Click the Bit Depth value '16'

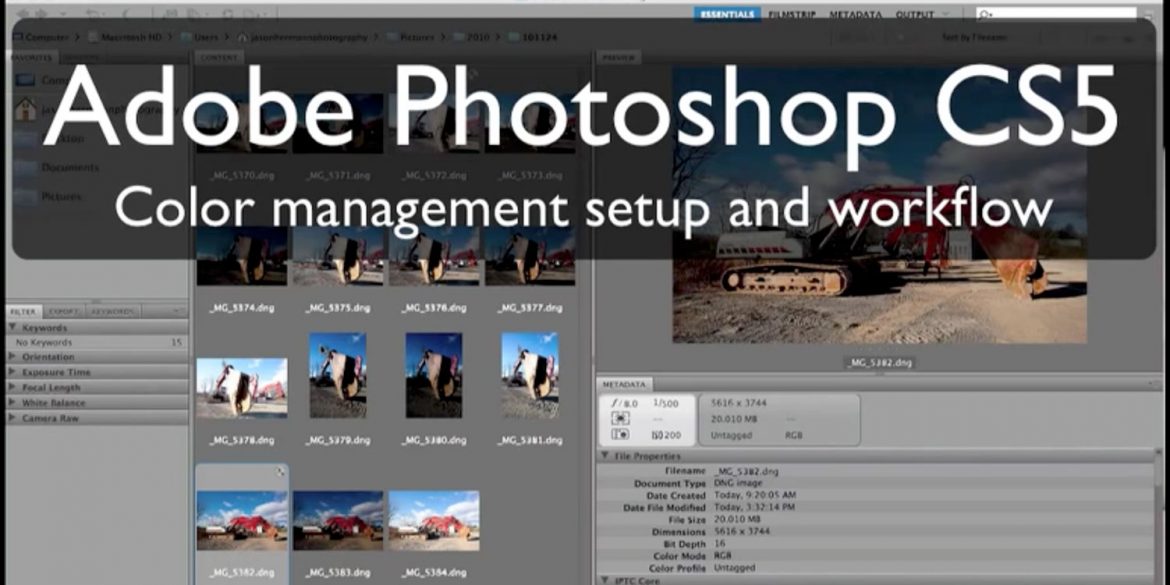click(x=719, y=544)
